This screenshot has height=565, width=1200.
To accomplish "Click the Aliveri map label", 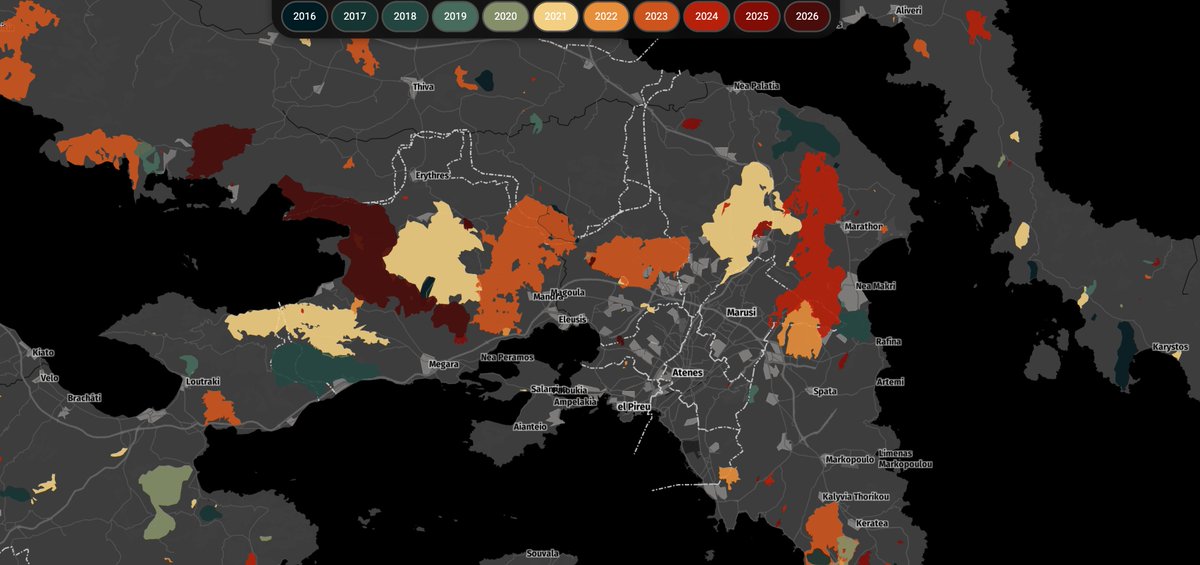I will tap(907, 9).
